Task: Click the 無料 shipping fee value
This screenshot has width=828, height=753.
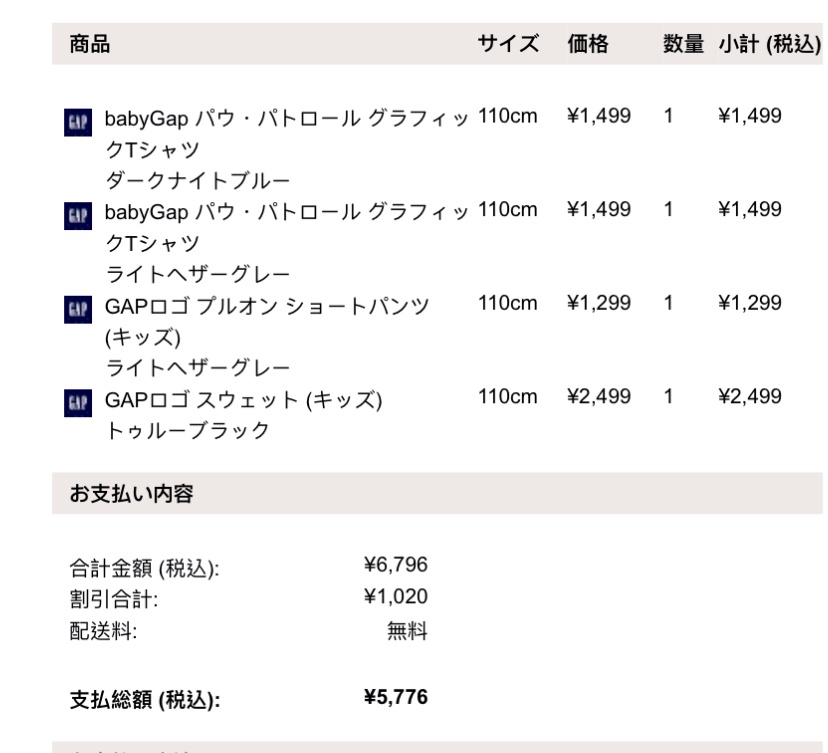Action: pos(407,631)
